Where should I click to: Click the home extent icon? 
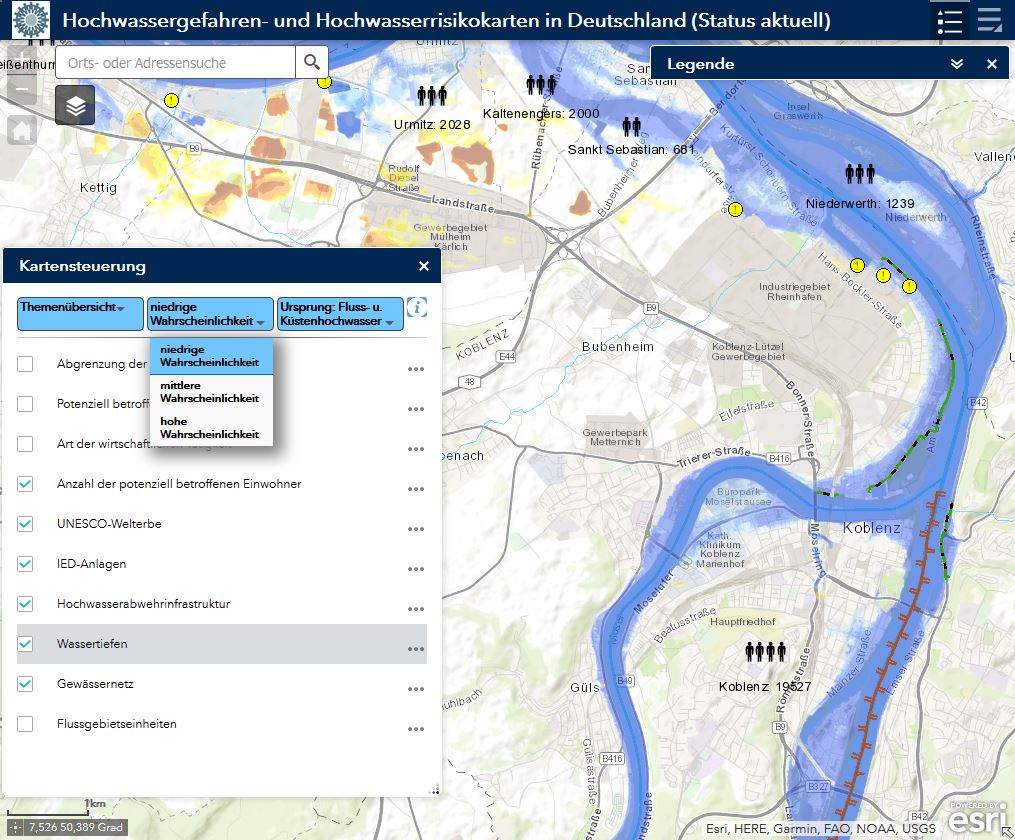click(x=22, y=130)
